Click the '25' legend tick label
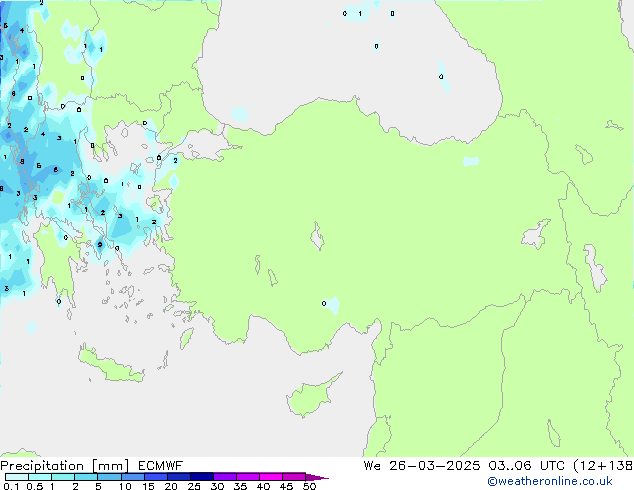Viewport: 634px width, 490px height. (x=194, y=486)
